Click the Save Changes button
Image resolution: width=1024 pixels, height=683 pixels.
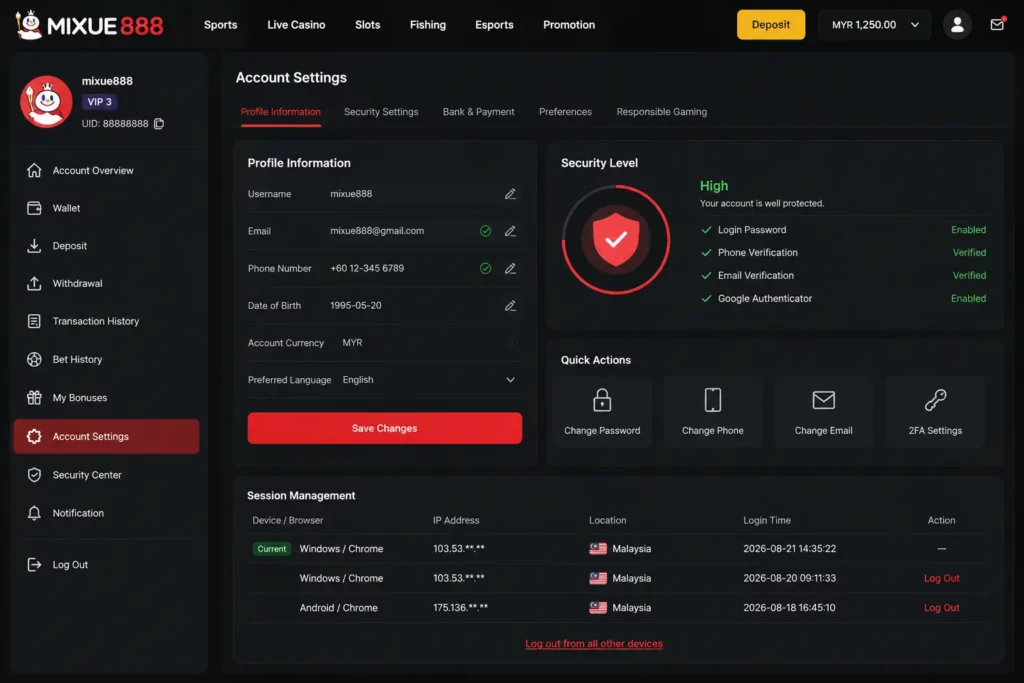tap(385, 428)
